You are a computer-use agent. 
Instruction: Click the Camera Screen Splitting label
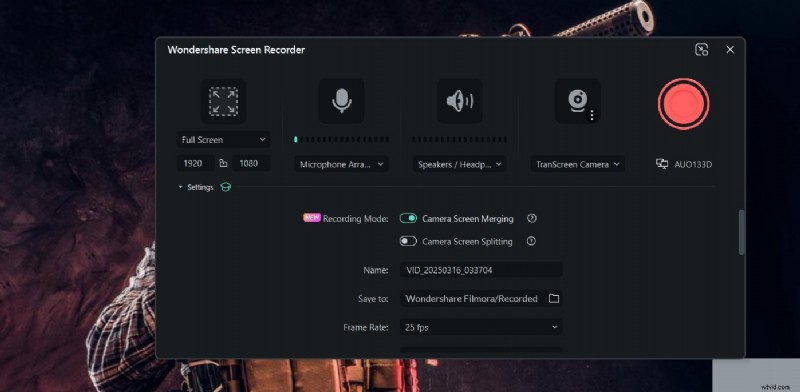pyautogui.click(x=467, y=241)
